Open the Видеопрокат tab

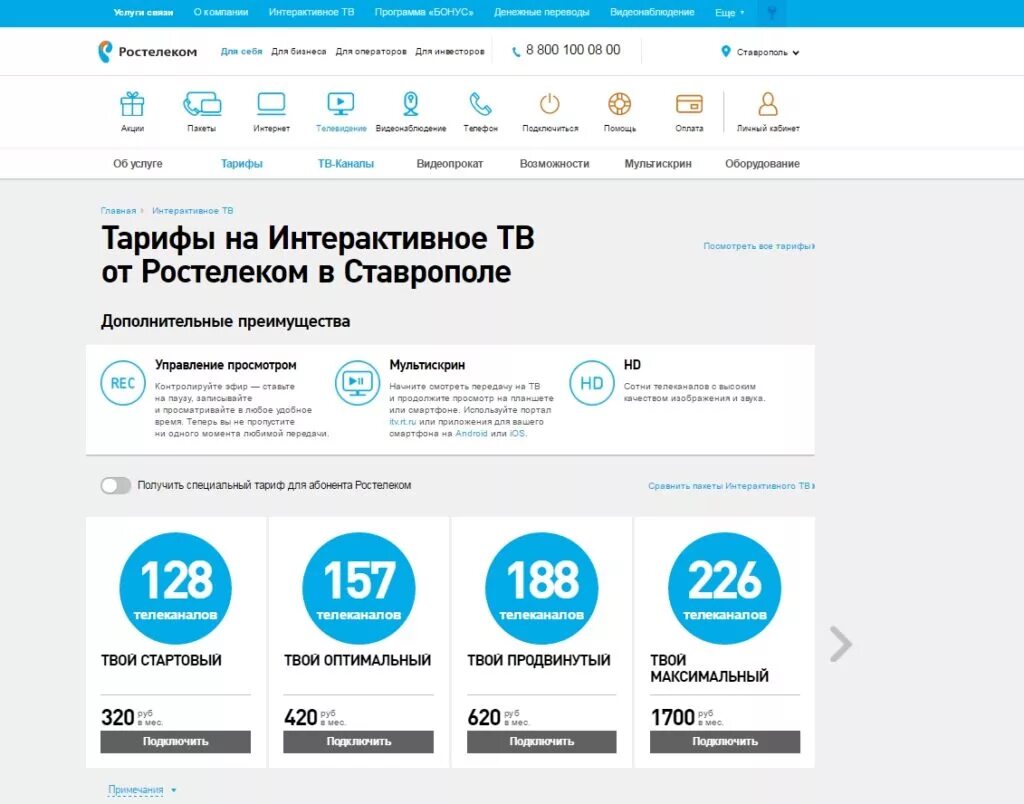point(450,164)
